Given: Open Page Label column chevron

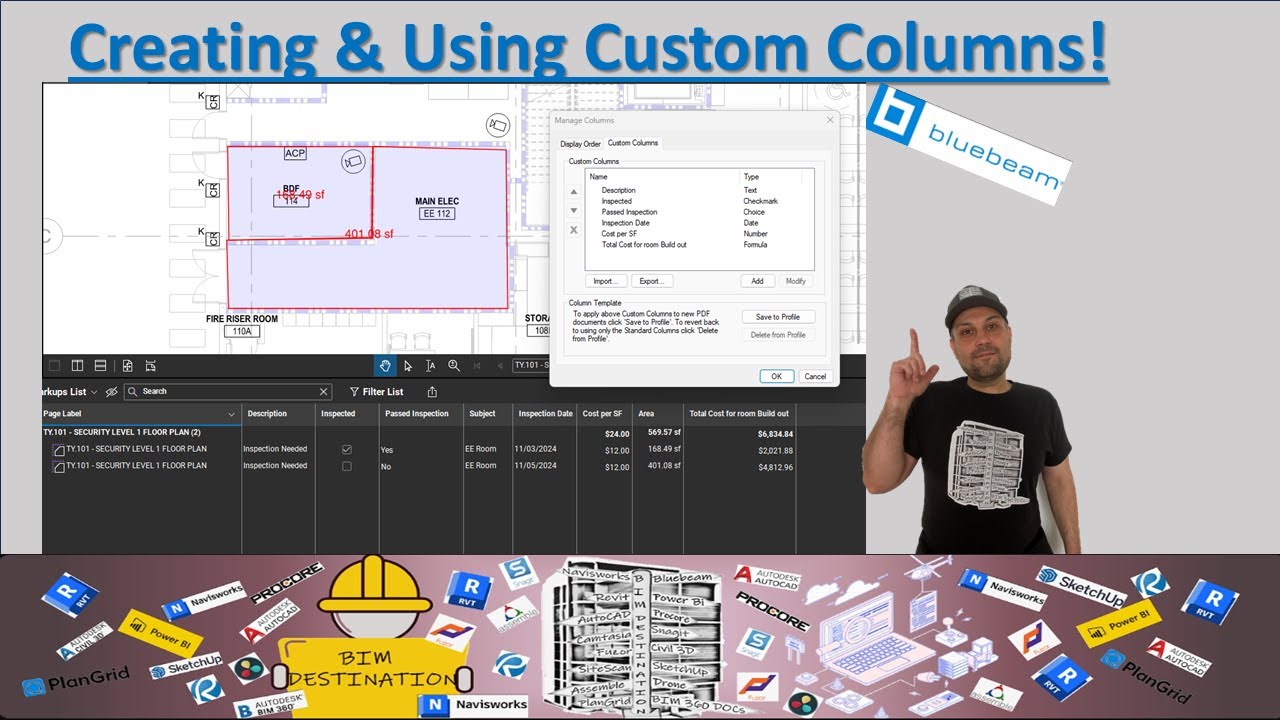Looking at the screenshot, I should click(232, 414).
